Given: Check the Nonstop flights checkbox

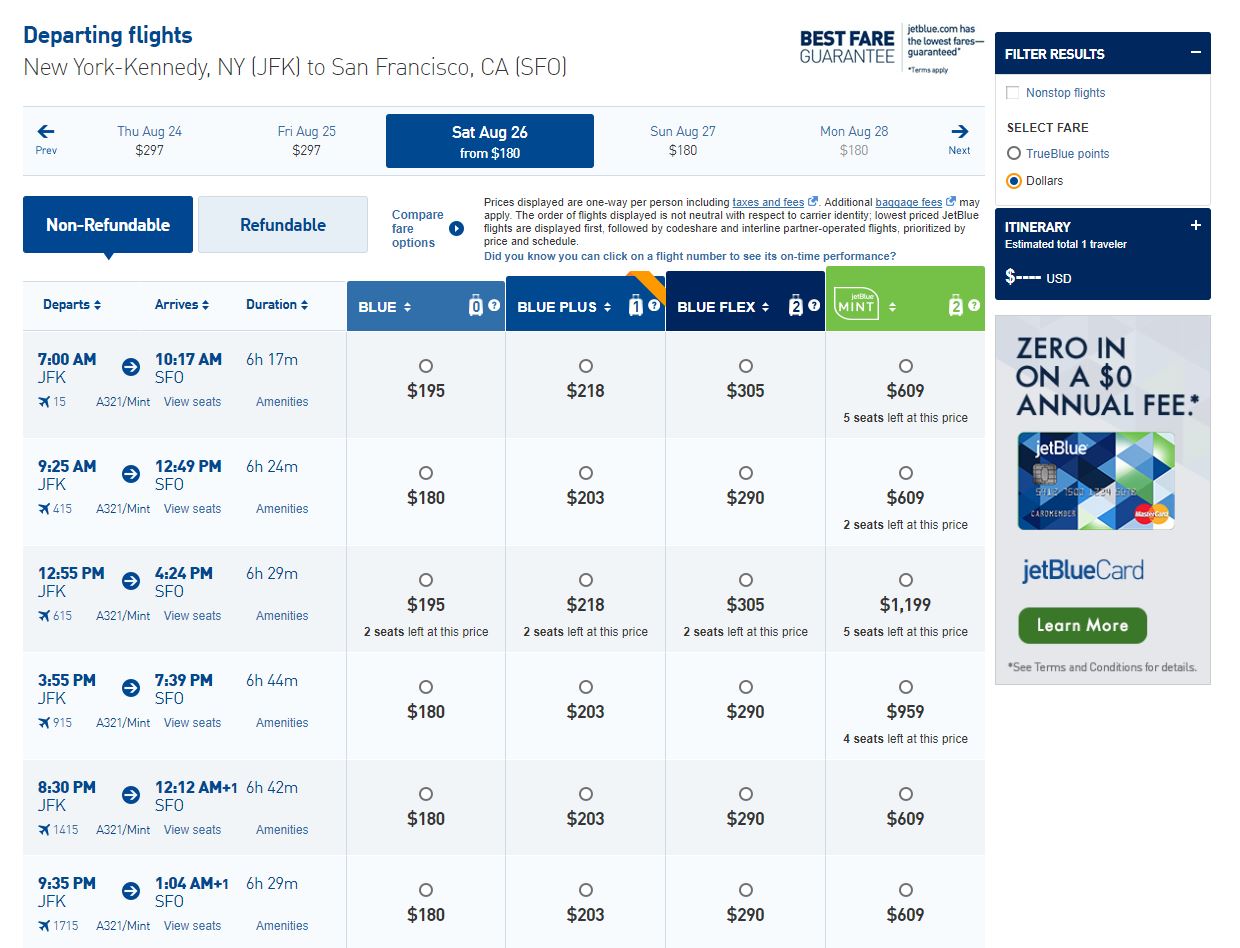Looking at the screenshot, I should click(1013, 93).
